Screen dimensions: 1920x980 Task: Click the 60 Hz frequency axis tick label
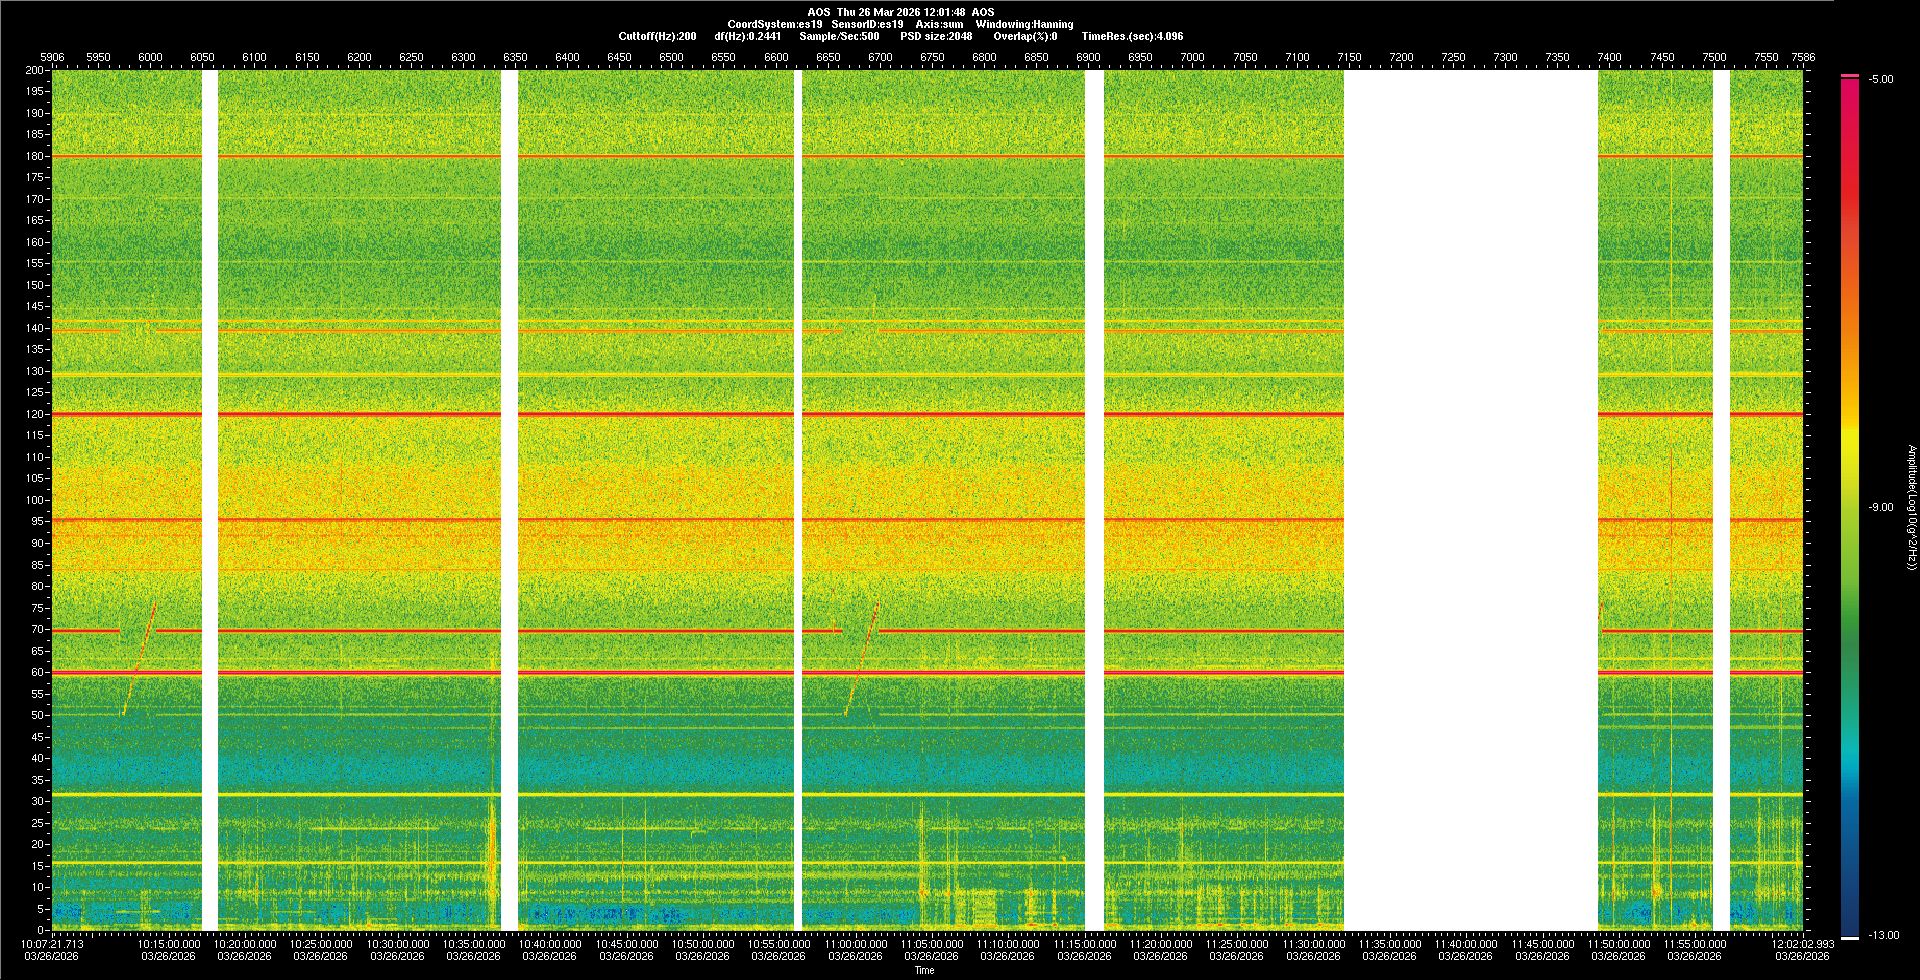(37, 672)
